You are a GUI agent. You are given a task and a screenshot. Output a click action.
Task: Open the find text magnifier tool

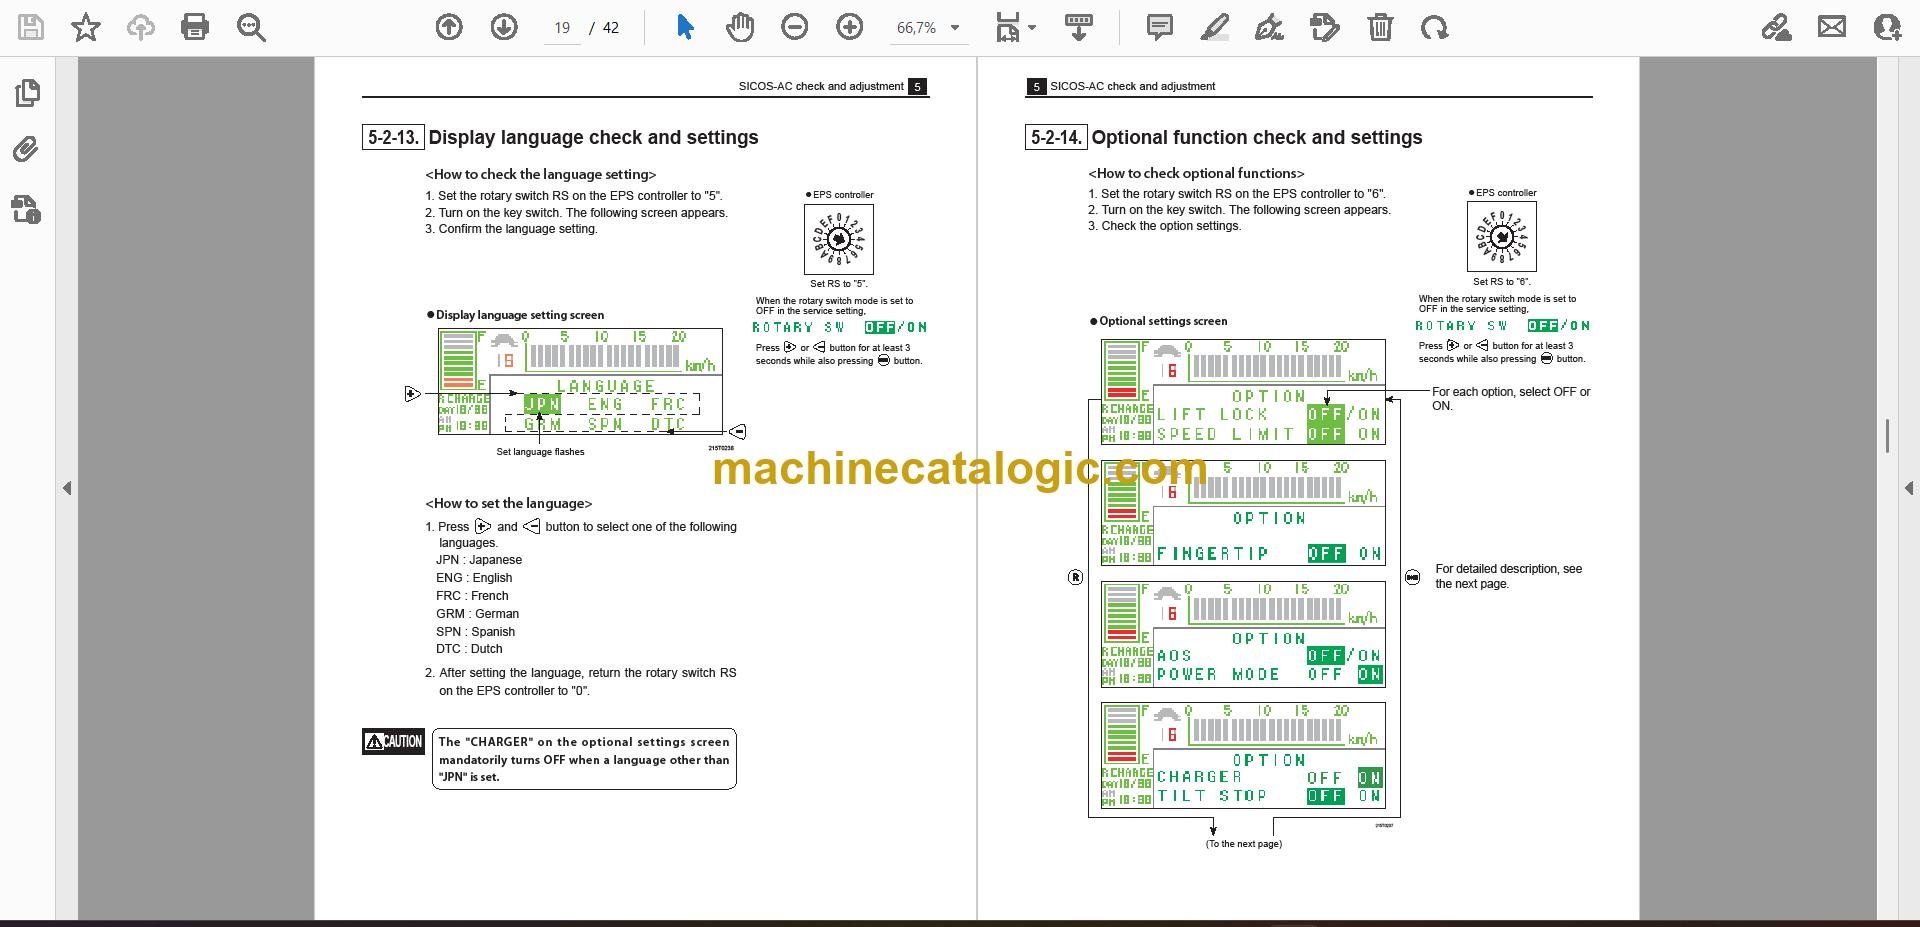251,27
